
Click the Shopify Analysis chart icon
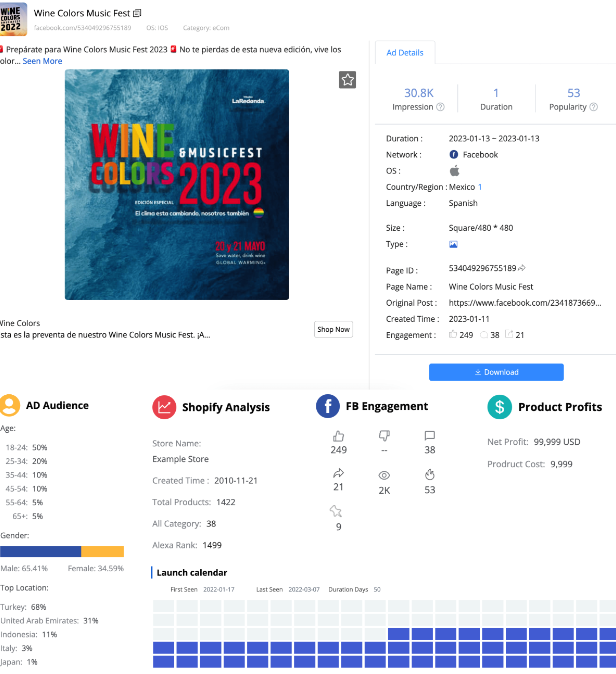click(x=164, y=407)
